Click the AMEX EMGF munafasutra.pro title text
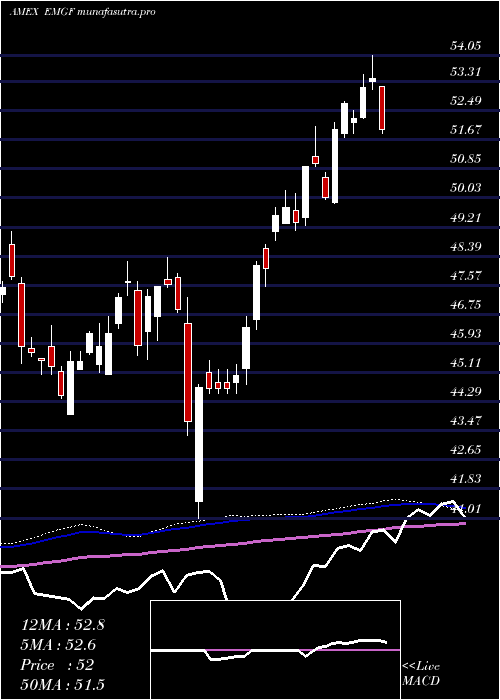 pyautogui.click(x=83, y=12)
